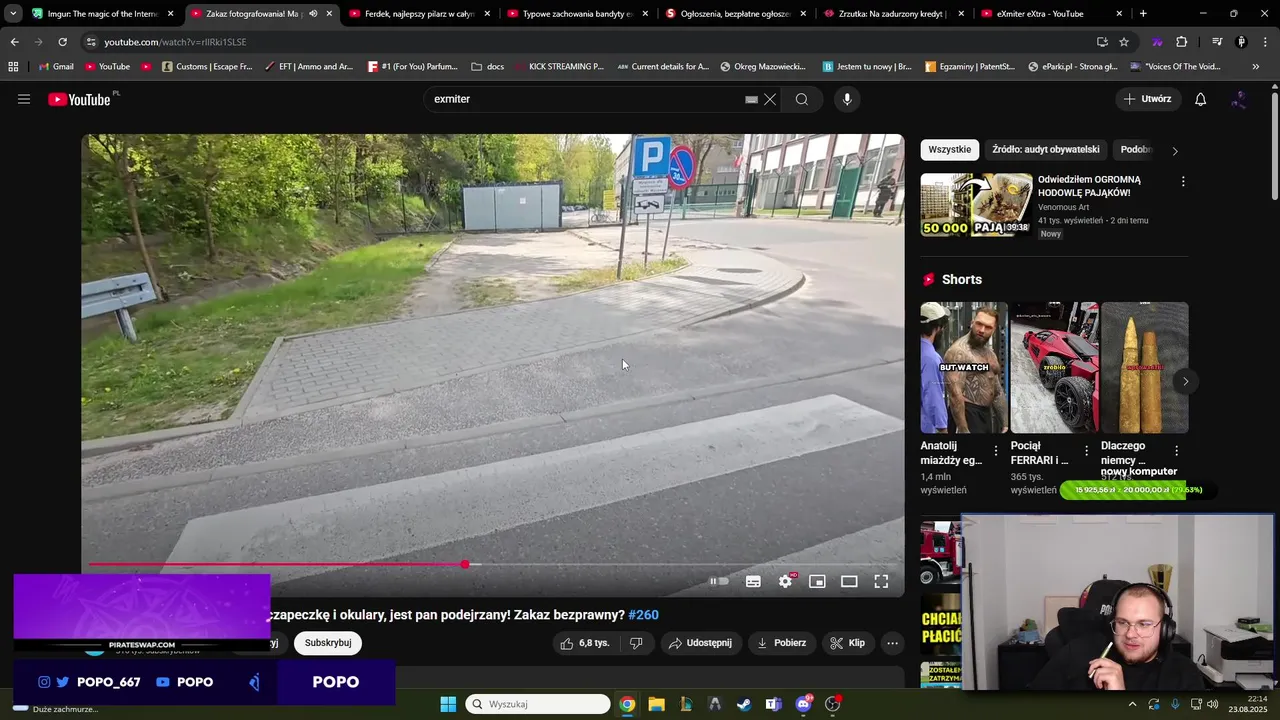Open File Explorer from the taskbar
The width and height of the screenshot is (1280, 720).
[656, 704]
